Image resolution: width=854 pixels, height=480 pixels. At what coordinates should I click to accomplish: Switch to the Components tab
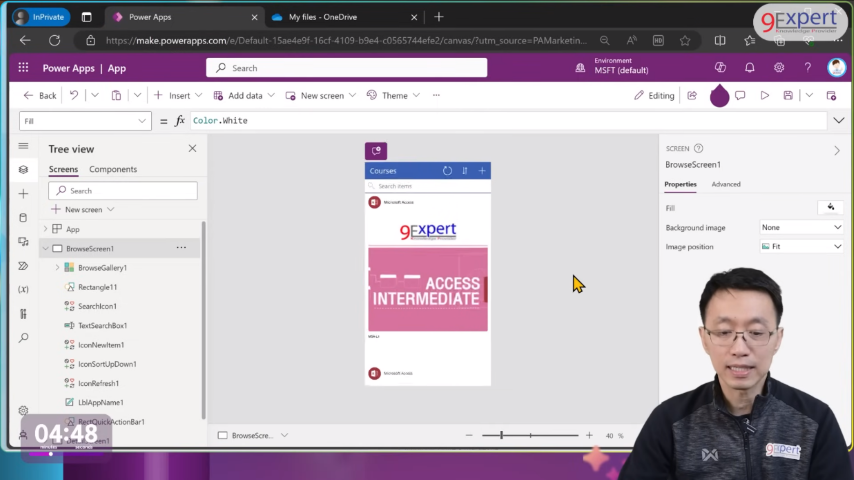tap(113, 169)
